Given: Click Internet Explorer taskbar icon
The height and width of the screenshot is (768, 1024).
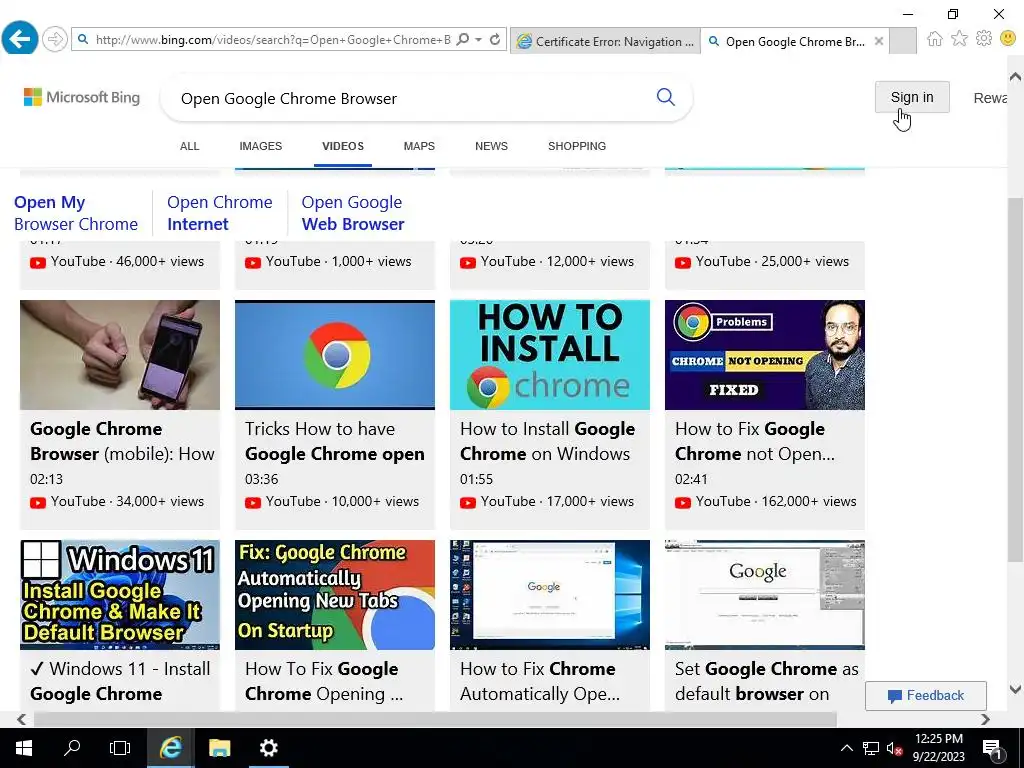Looking at the screenshot, I should tap(170, 748).
